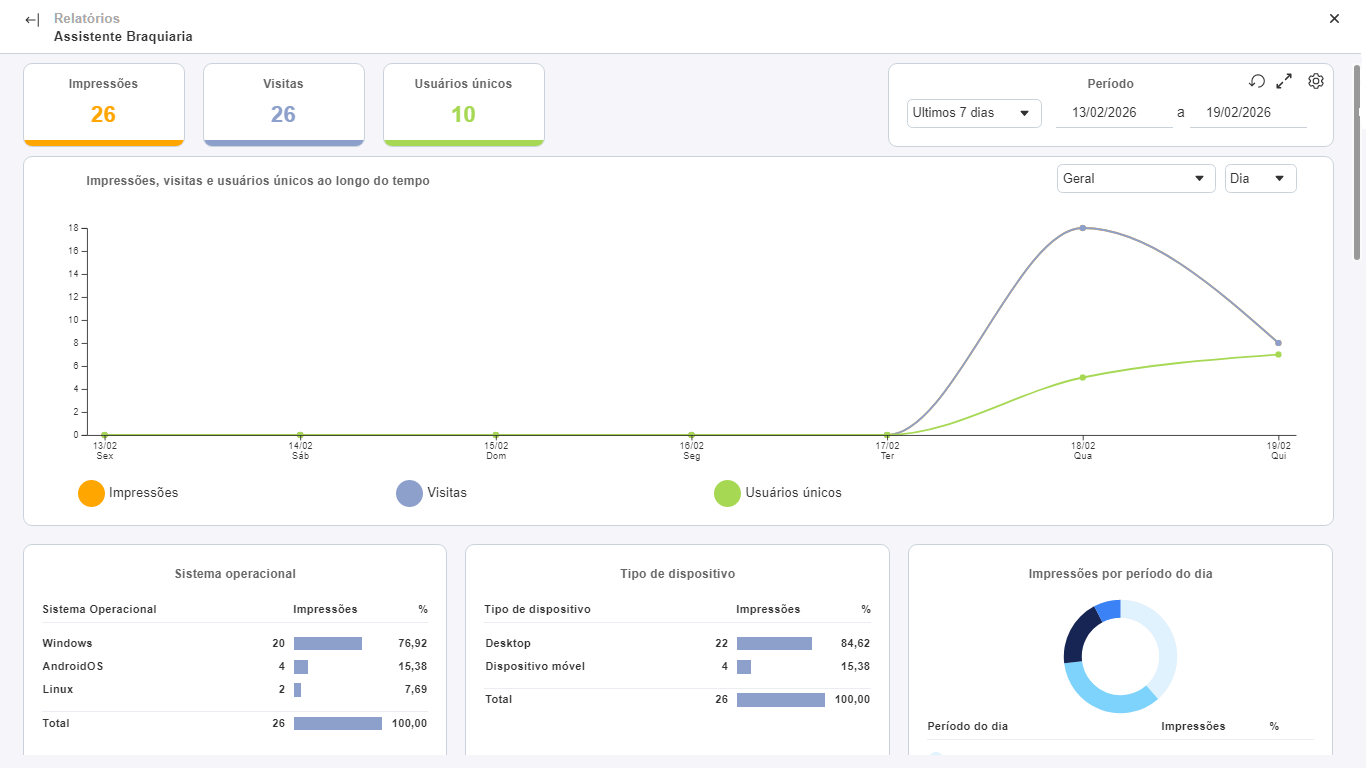Select the Usuários únicos summary card
The height and width of the screenshot is (768, 1366).
tap(464, 105)
